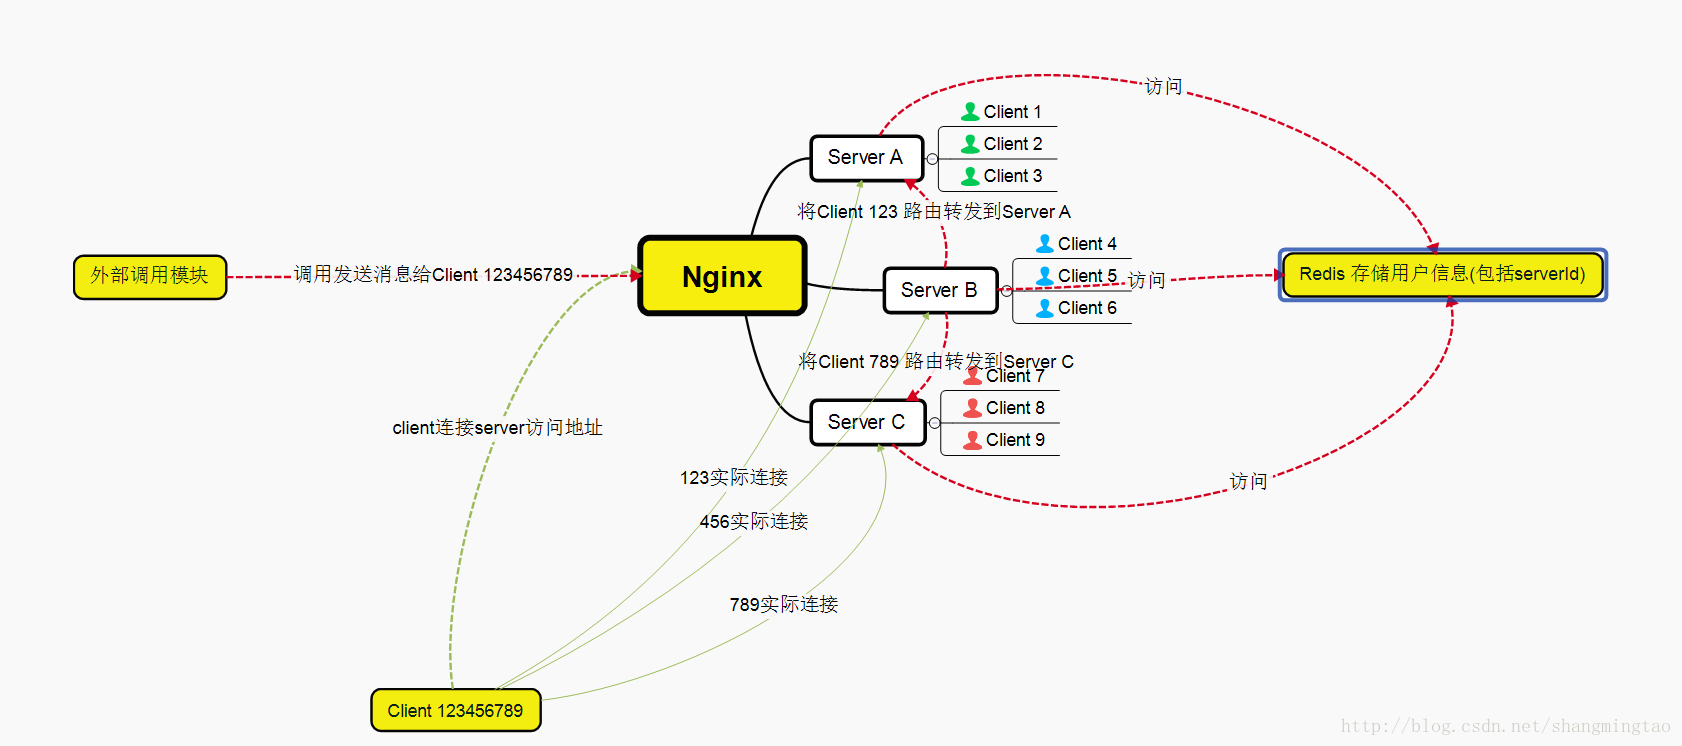This screenshot has height=746, width=1682.
Task: Click the Client 3 label
Action: [x=1013, y=176]
